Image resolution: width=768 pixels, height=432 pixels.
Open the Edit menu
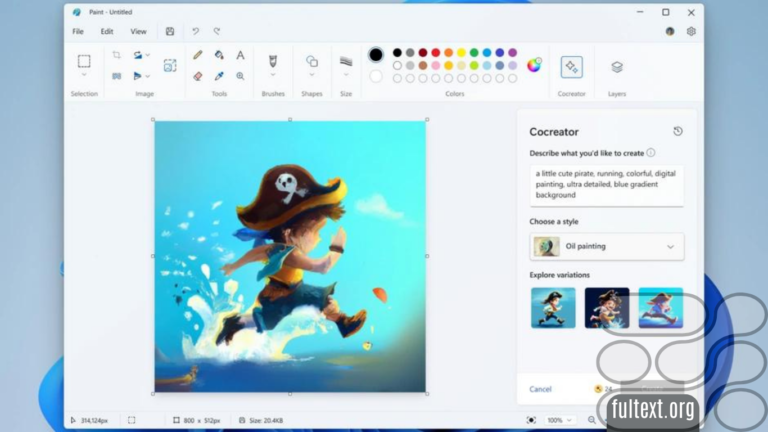pyautogui.click(x=107, y=31)
